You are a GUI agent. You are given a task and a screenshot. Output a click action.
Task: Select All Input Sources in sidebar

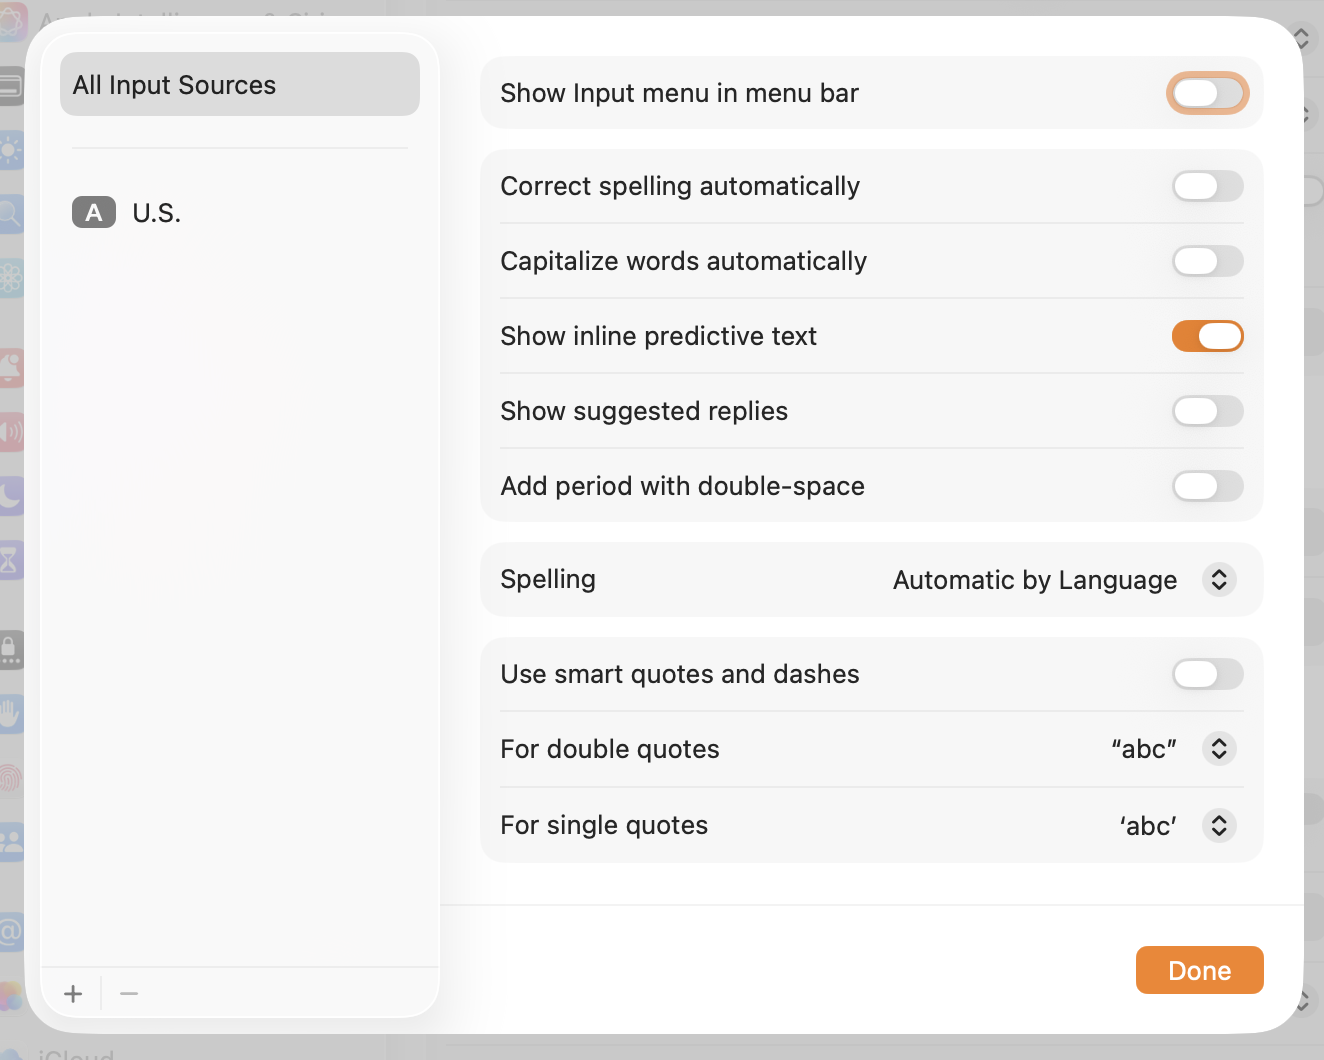click(x=239, y=85)
